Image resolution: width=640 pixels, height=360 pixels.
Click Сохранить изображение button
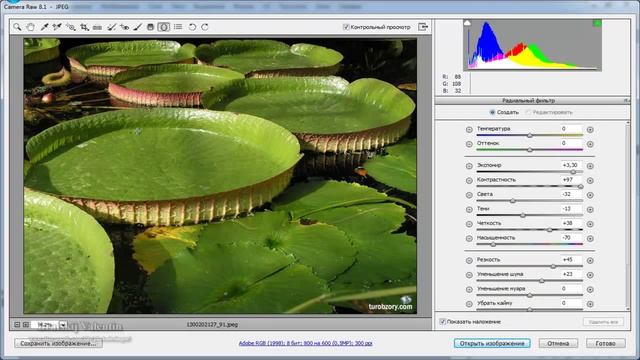[58, 343]
